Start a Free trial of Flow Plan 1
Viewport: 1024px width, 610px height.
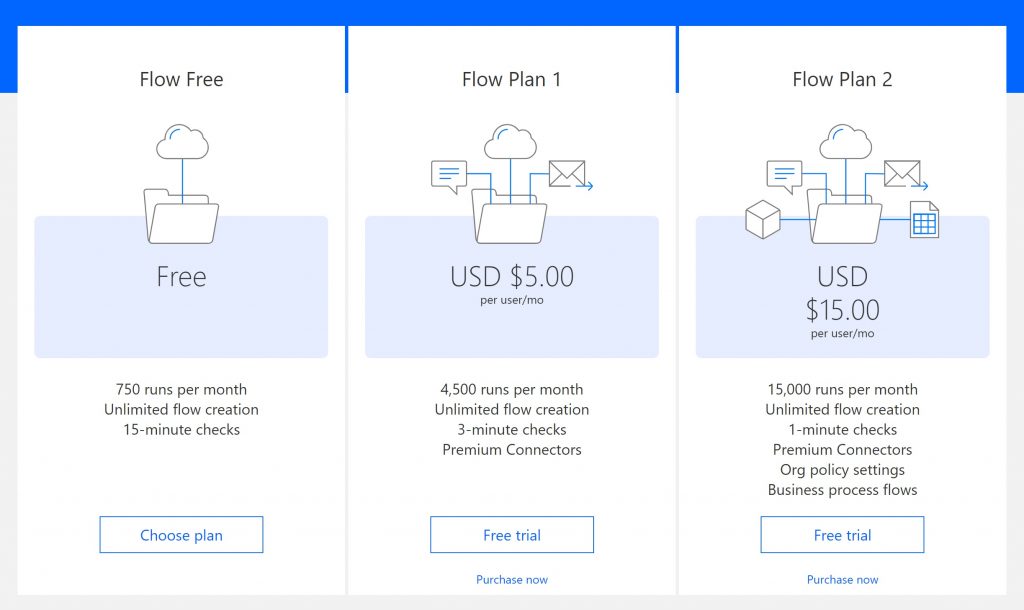(511, 534)
